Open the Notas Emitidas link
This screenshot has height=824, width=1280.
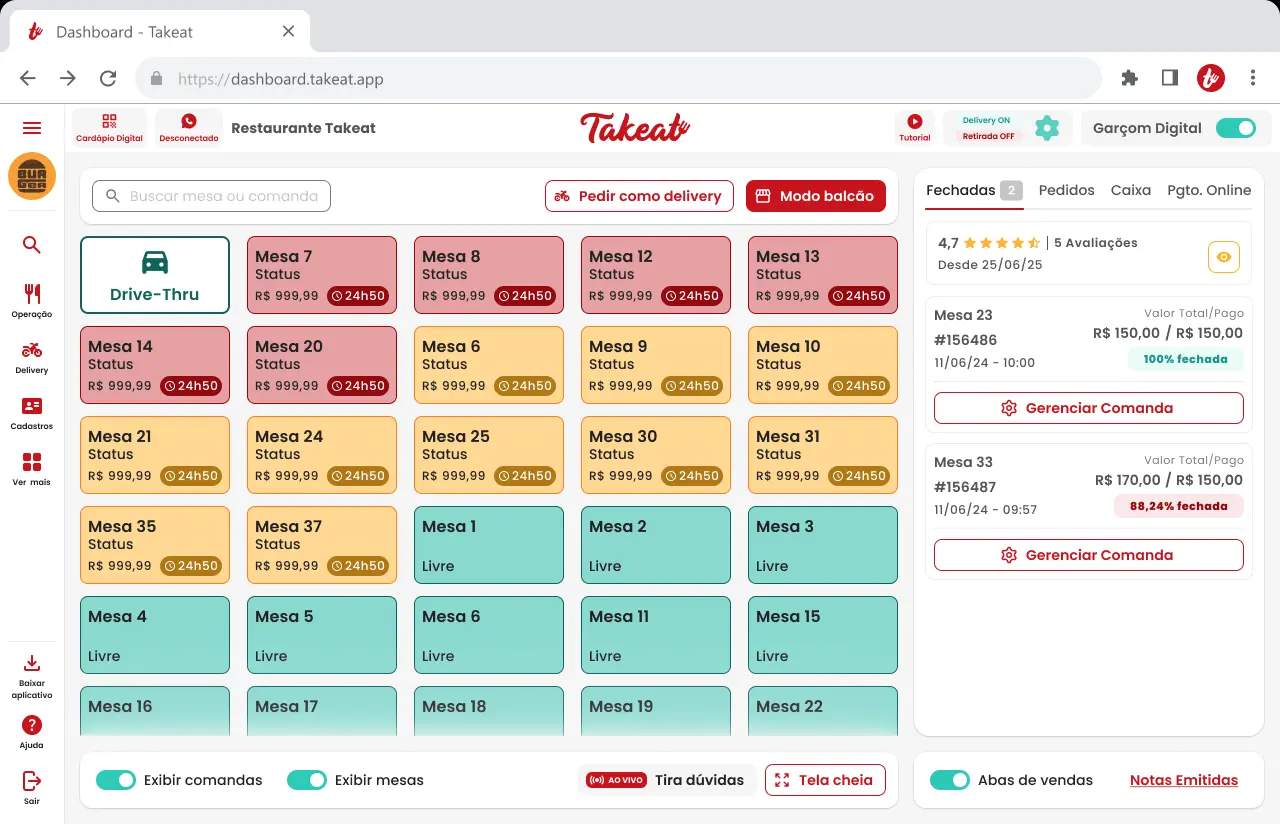1184,780
